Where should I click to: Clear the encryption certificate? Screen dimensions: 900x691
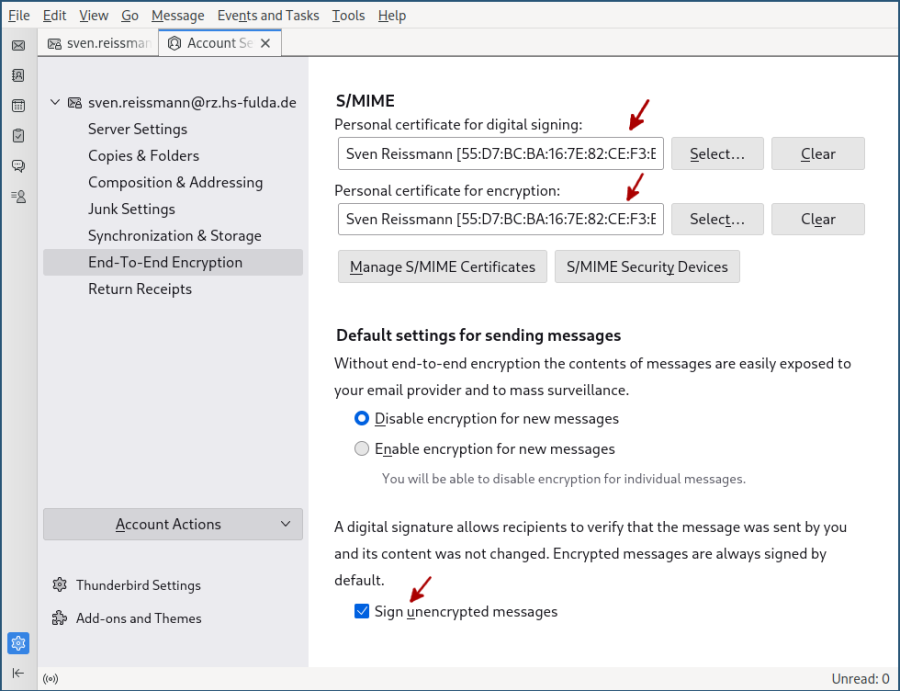(x=818, y=219)
